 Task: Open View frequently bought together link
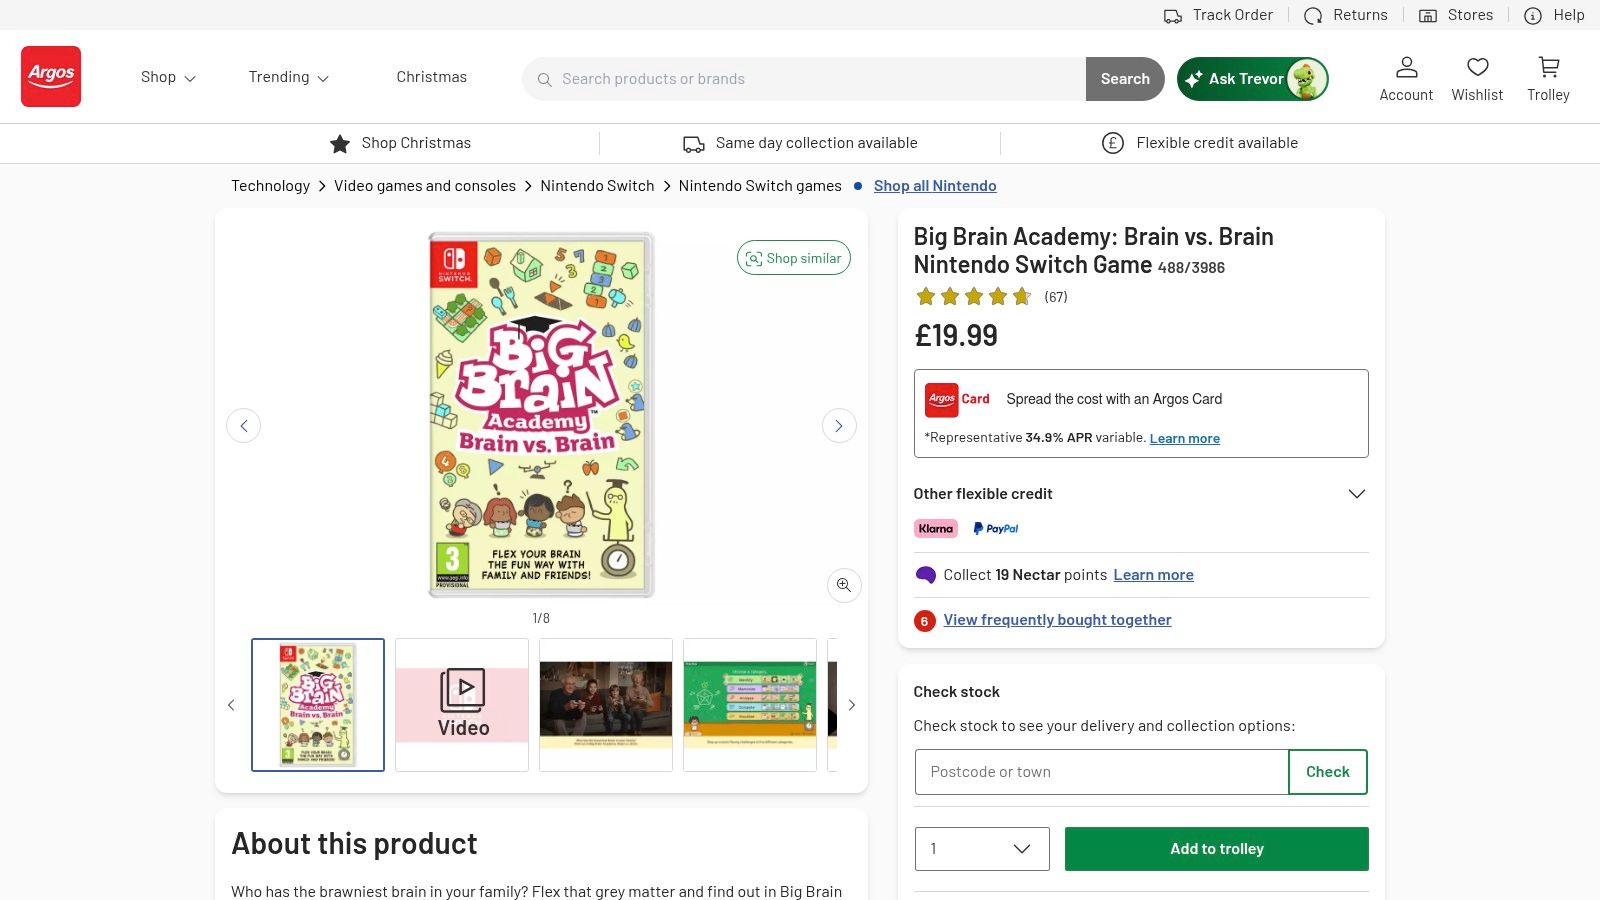(x=1057, y=619)
